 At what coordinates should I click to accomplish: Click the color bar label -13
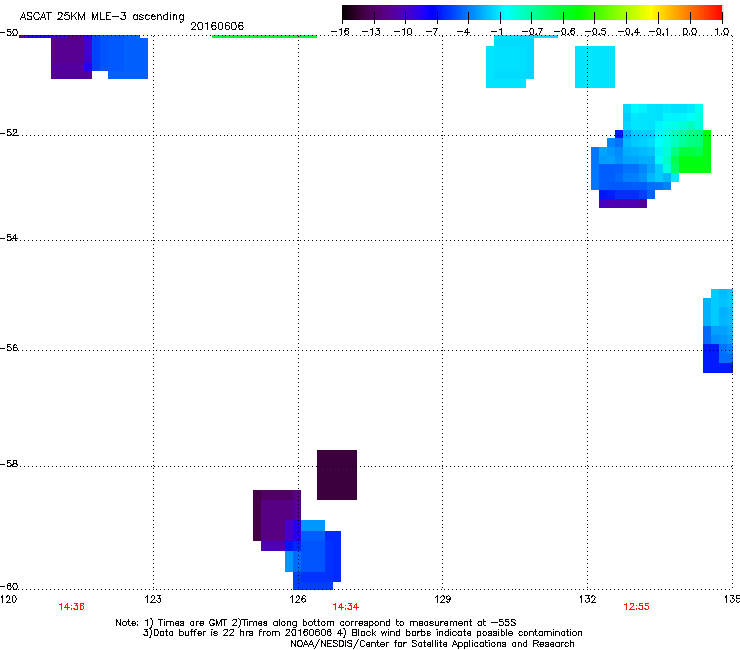(371, 32)
